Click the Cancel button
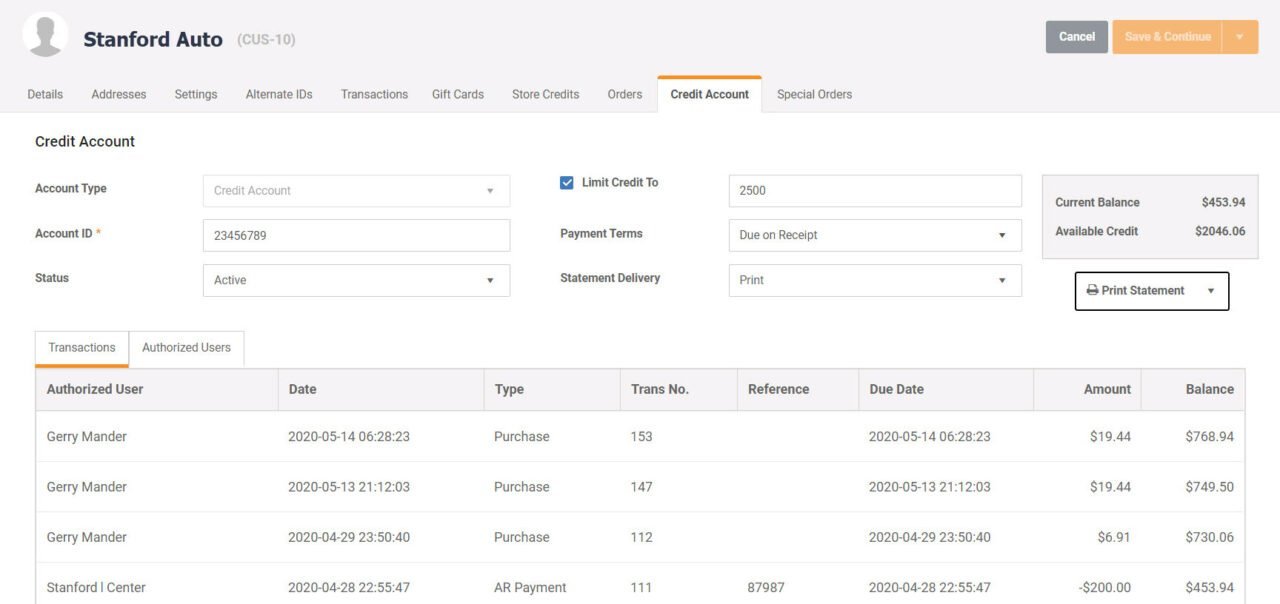The image size is (1280, 604). point(1077,37)
